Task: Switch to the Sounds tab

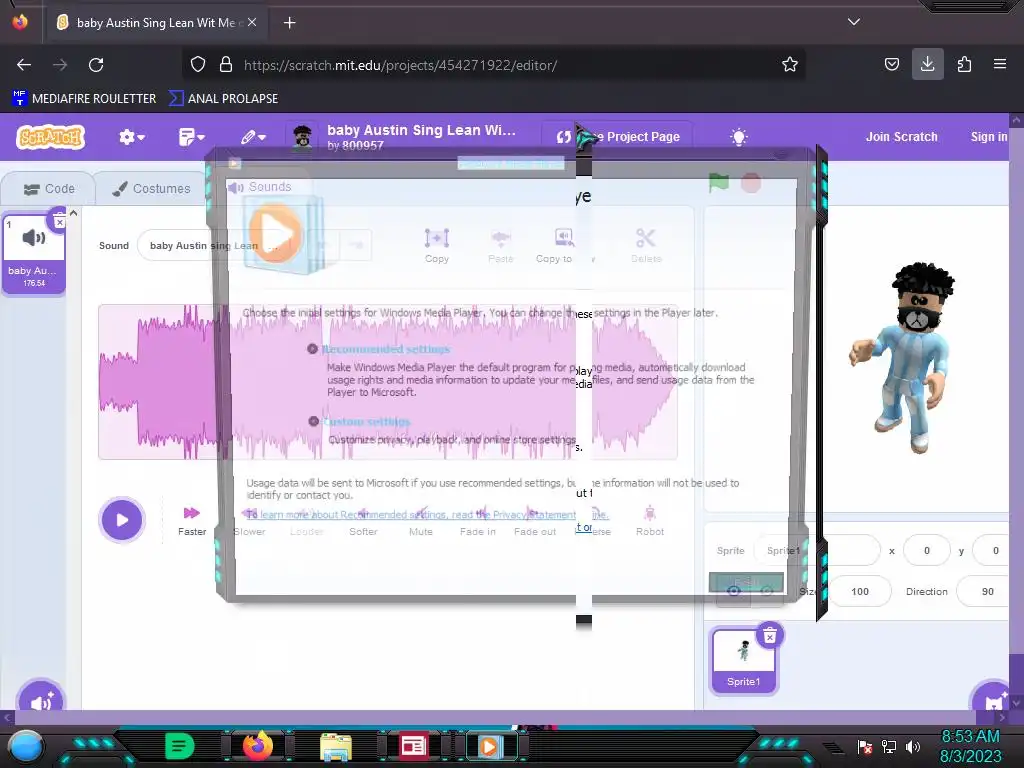Action: click(x=260, y=187)
